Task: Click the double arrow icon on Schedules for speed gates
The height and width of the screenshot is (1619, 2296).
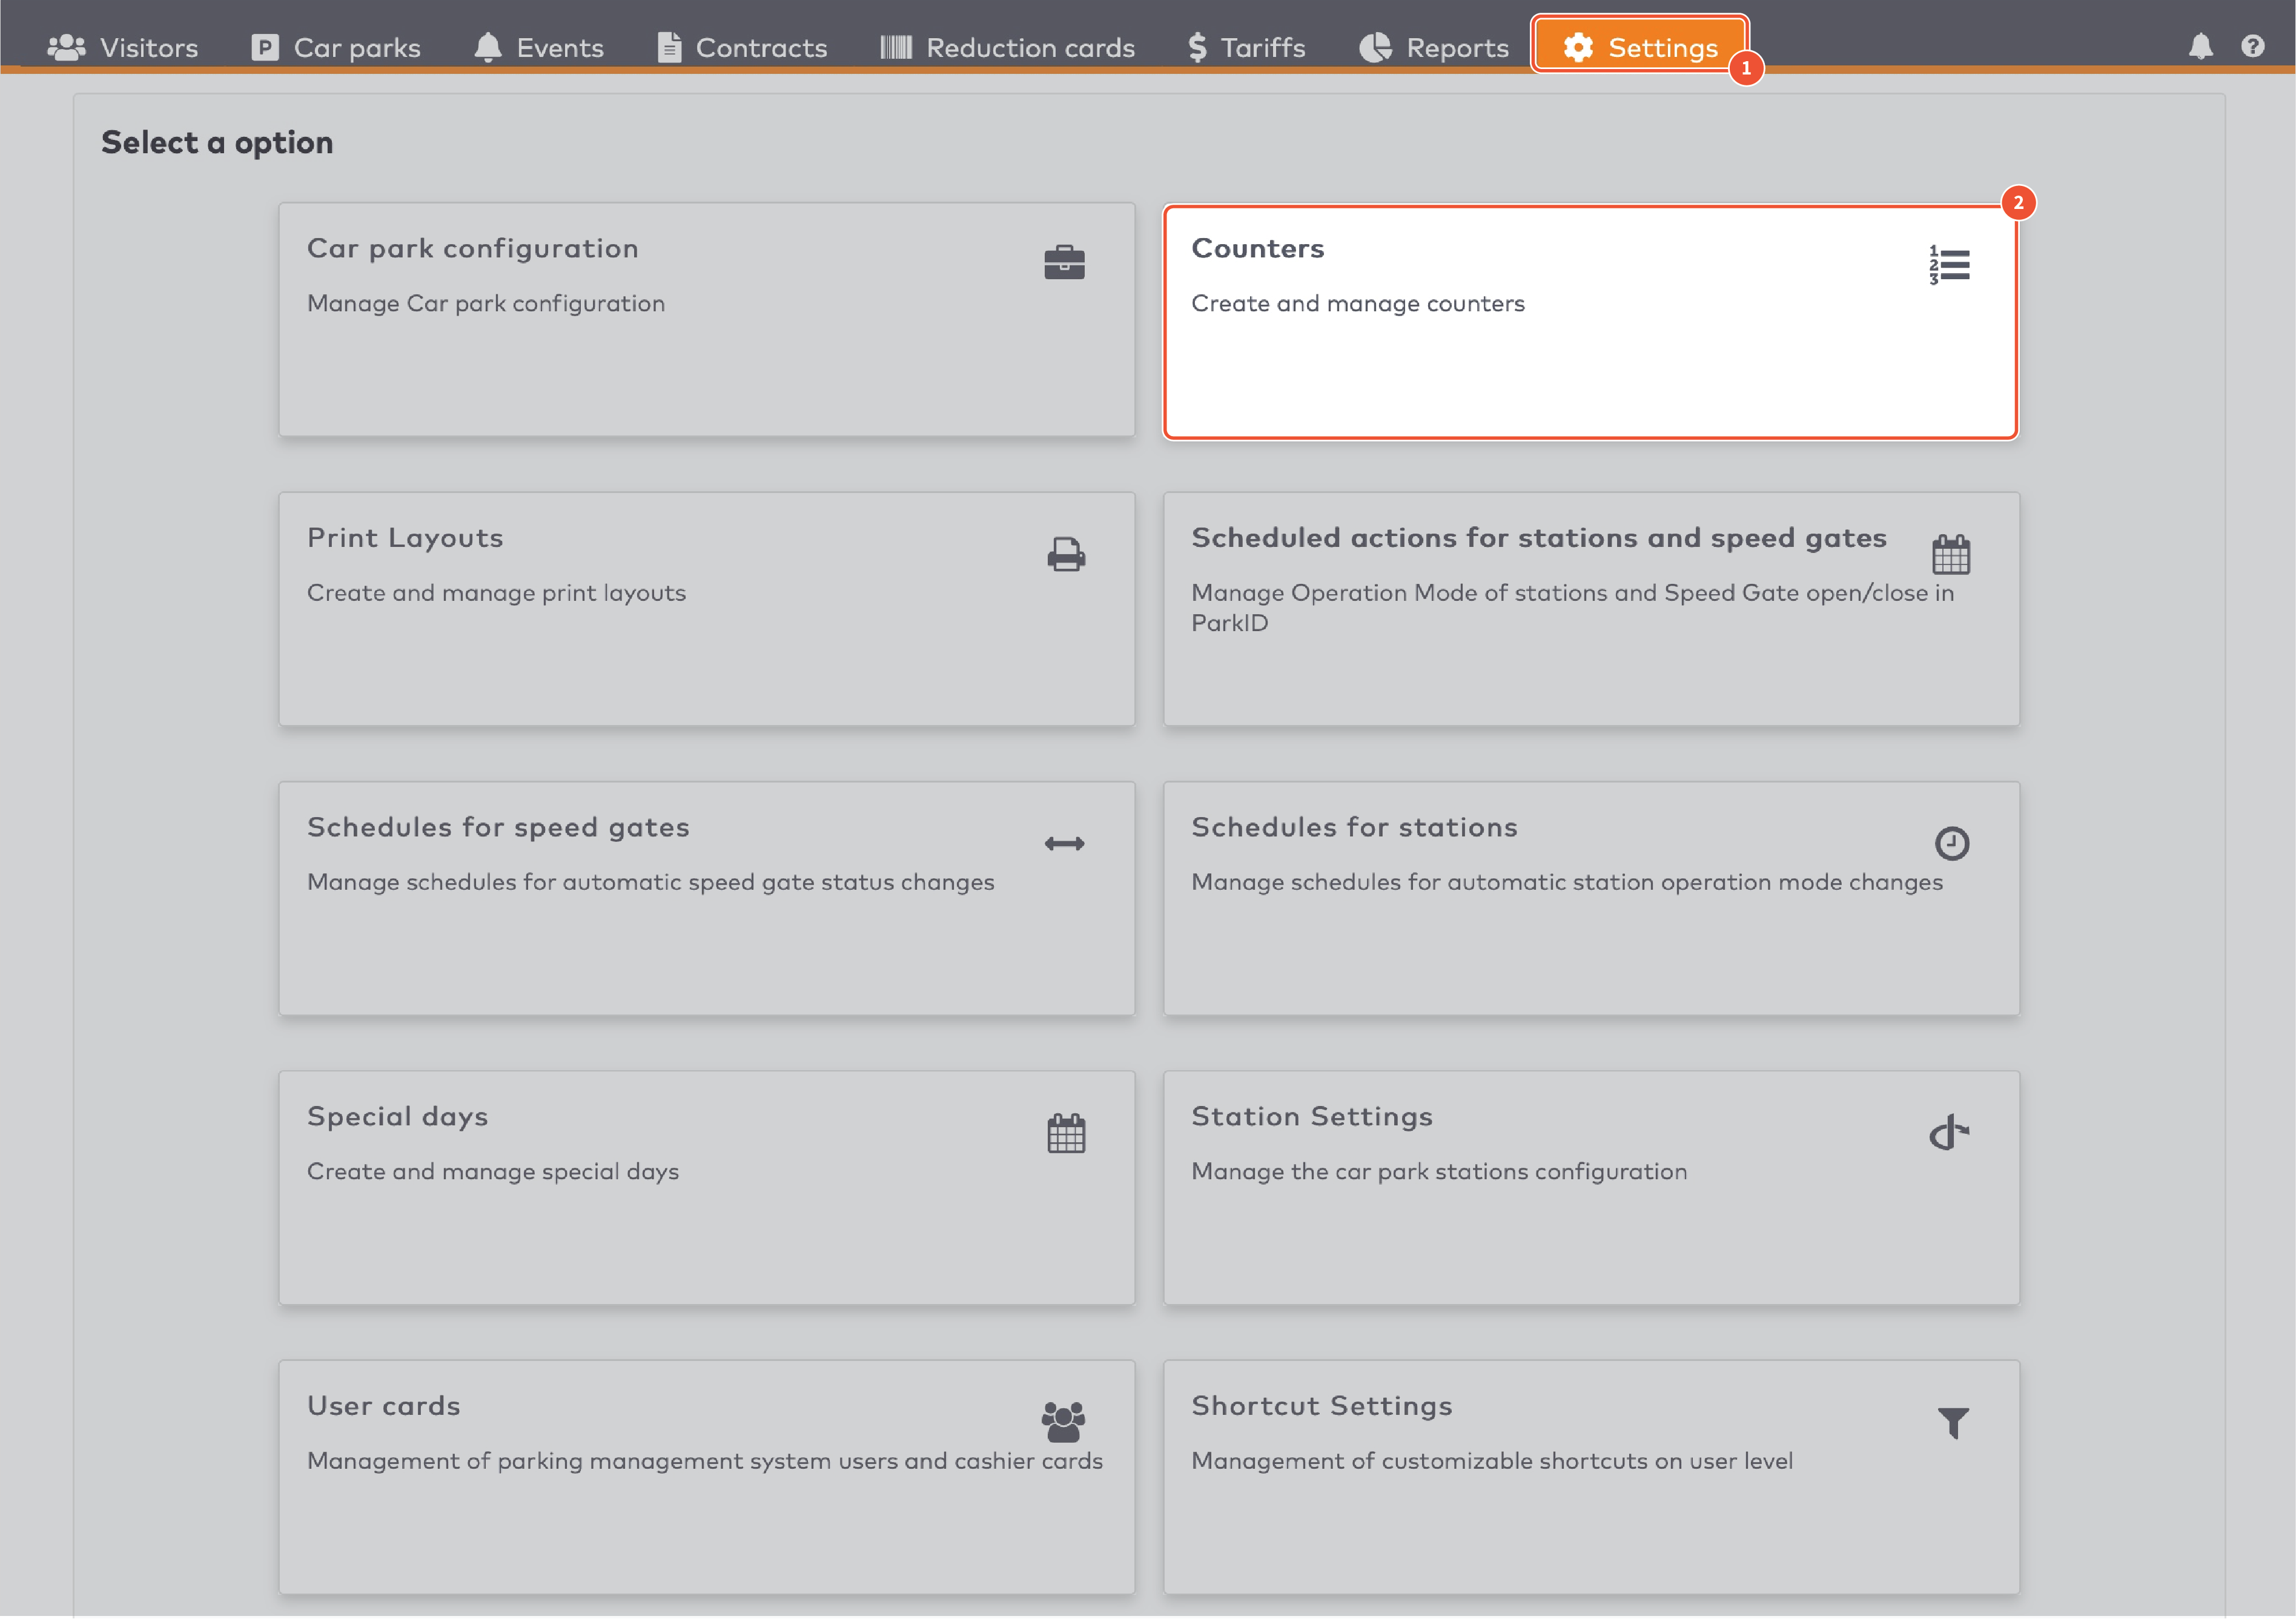Action: 1064,843
